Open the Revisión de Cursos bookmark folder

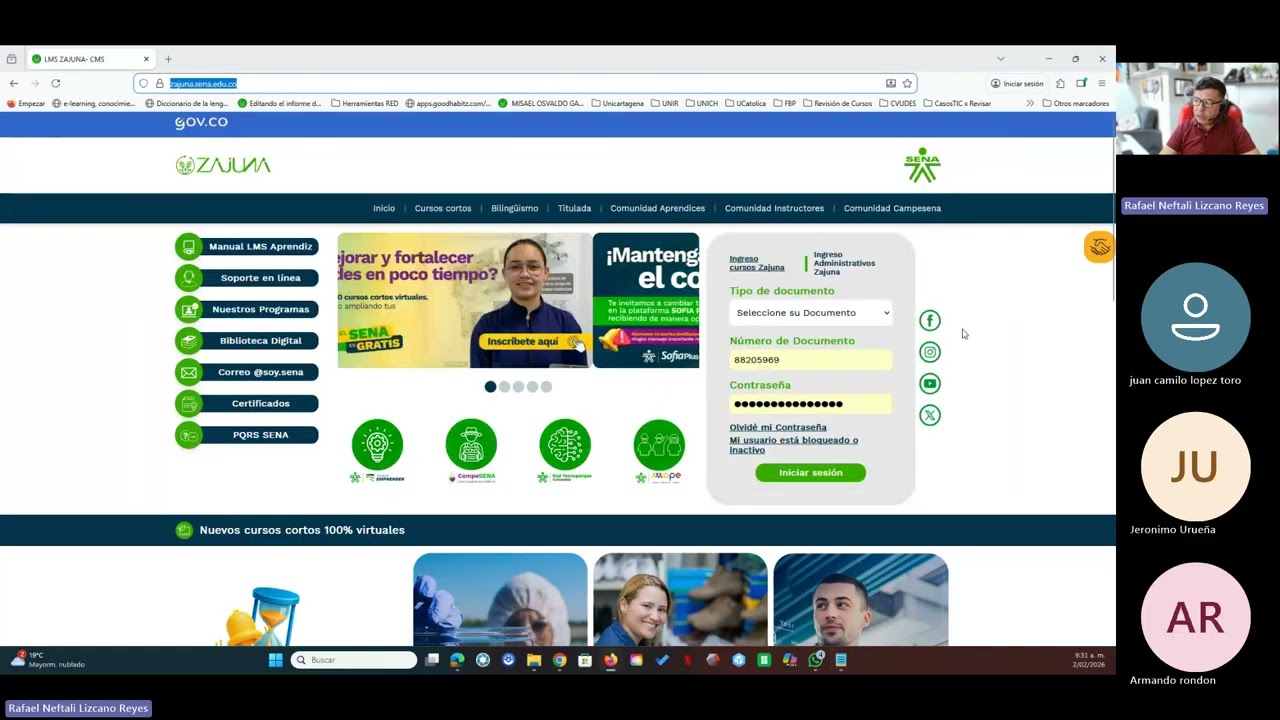coord(837,103)
